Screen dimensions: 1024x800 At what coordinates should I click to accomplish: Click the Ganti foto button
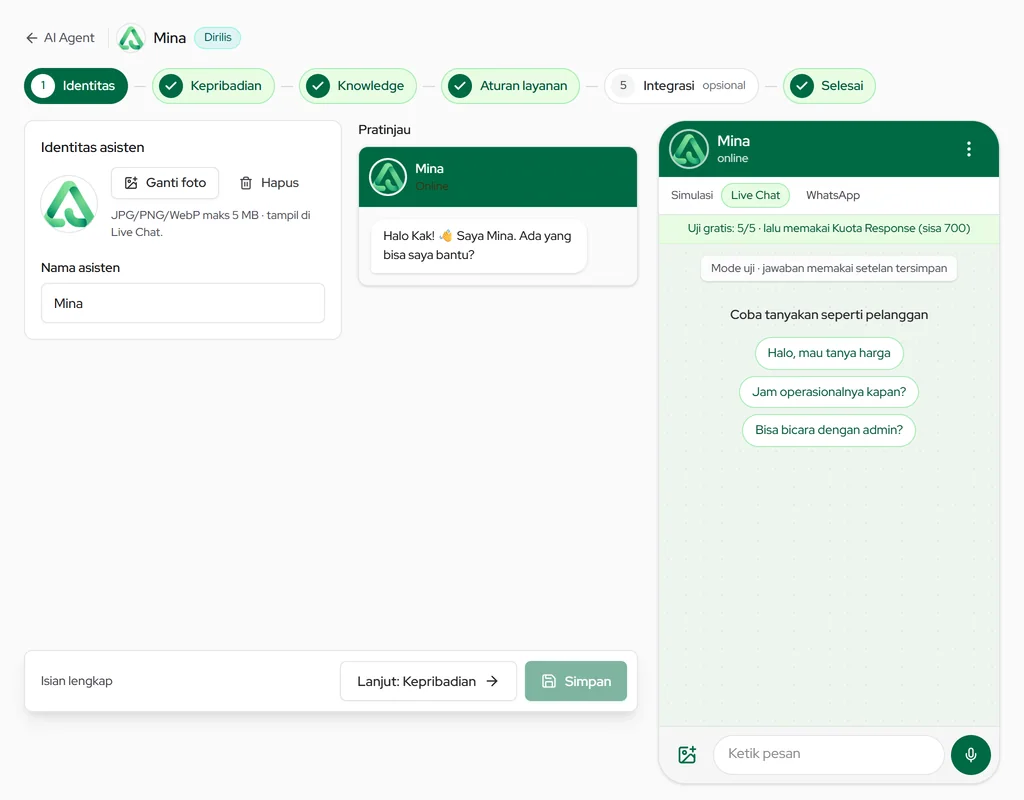pos(165,183)
